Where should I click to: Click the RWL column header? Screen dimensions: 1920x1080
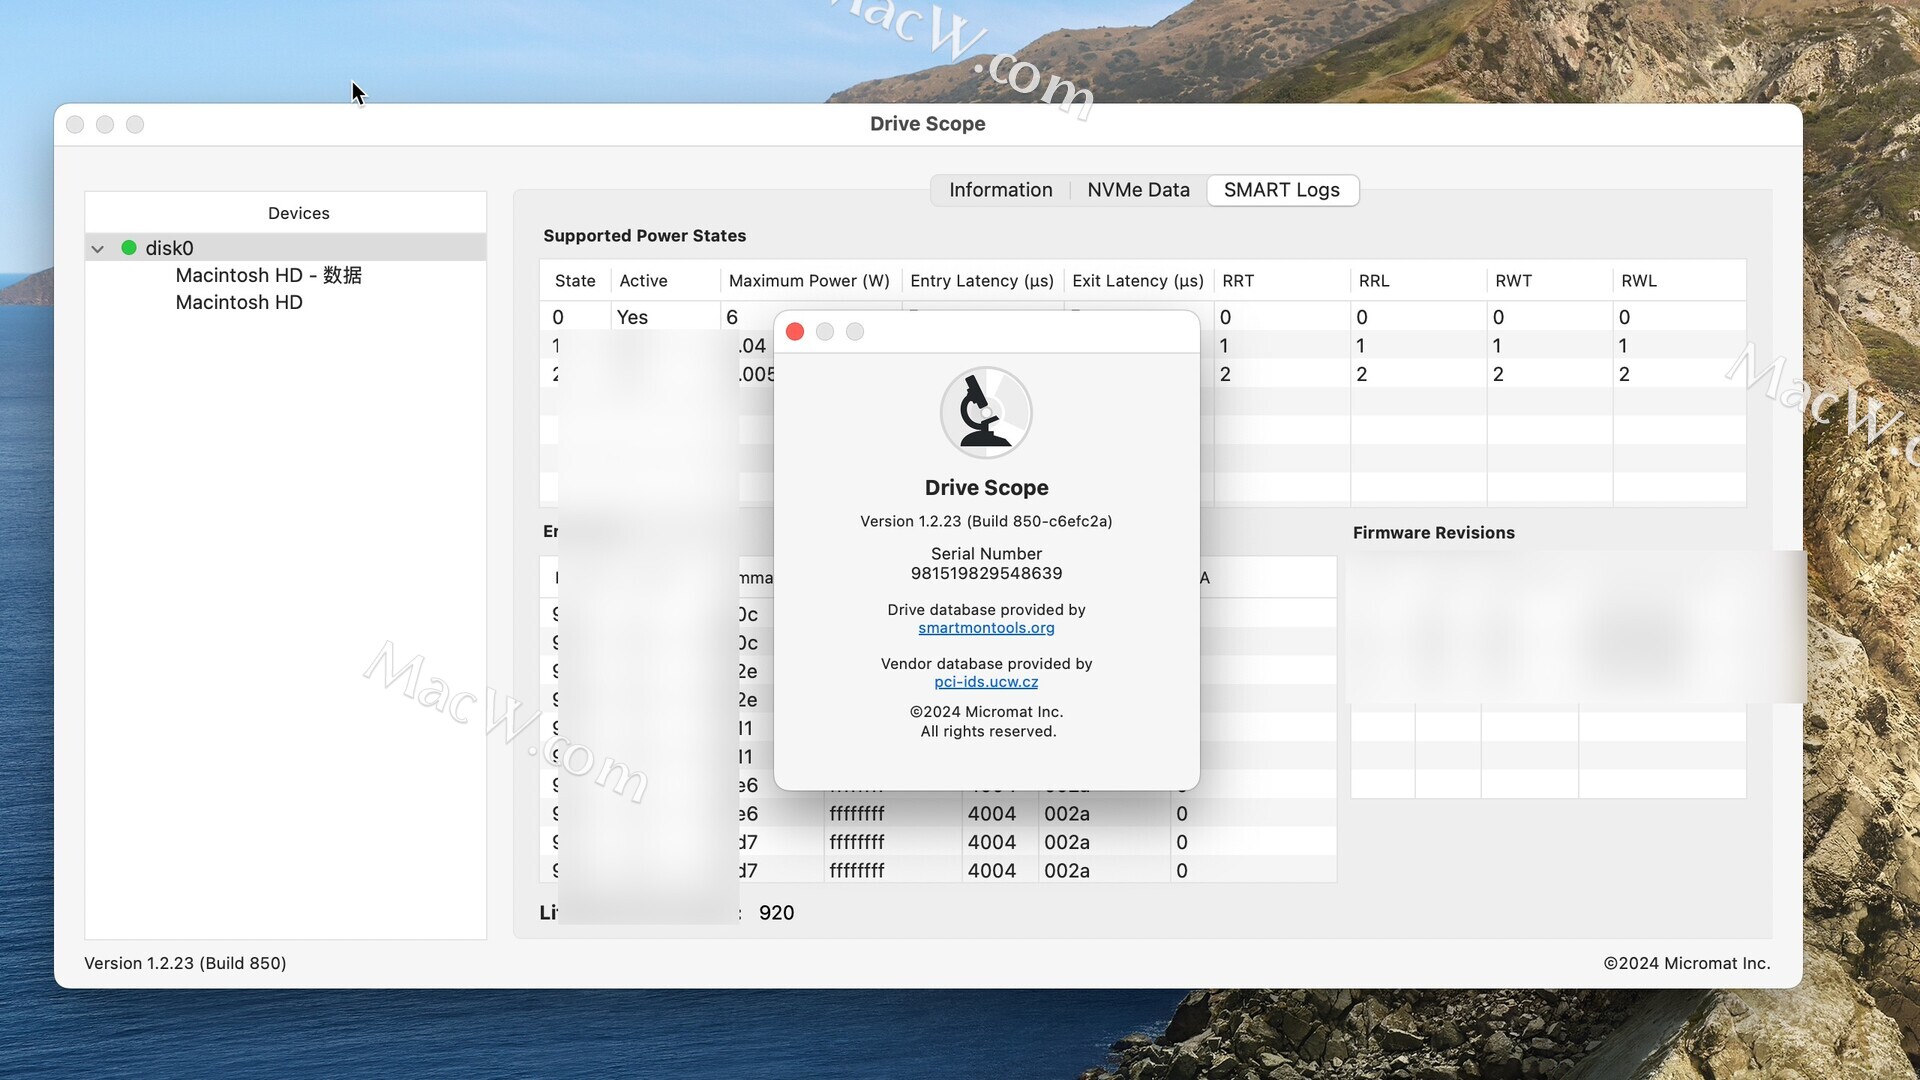tap(1638, 281)
